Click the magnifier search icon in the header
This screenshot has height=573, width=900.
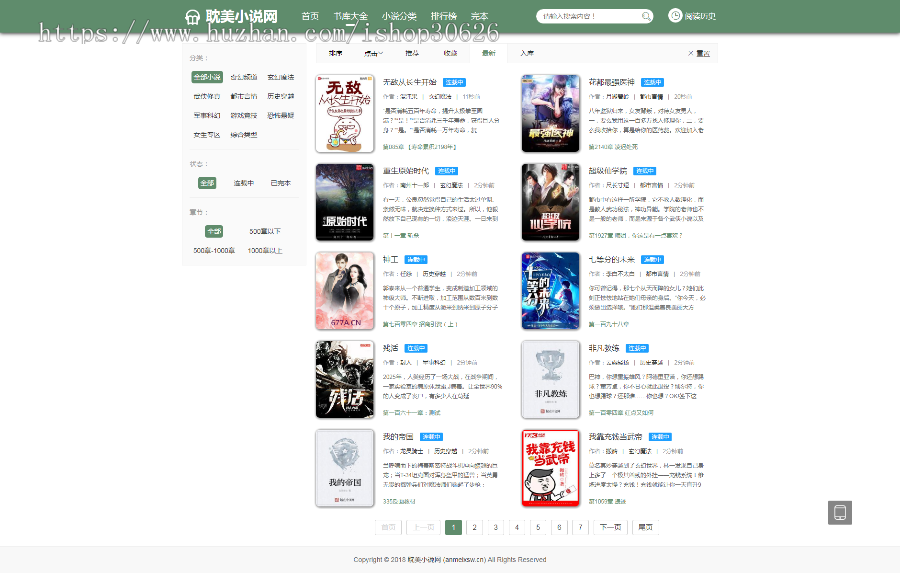pyautogui.click(x=646, y=16)
